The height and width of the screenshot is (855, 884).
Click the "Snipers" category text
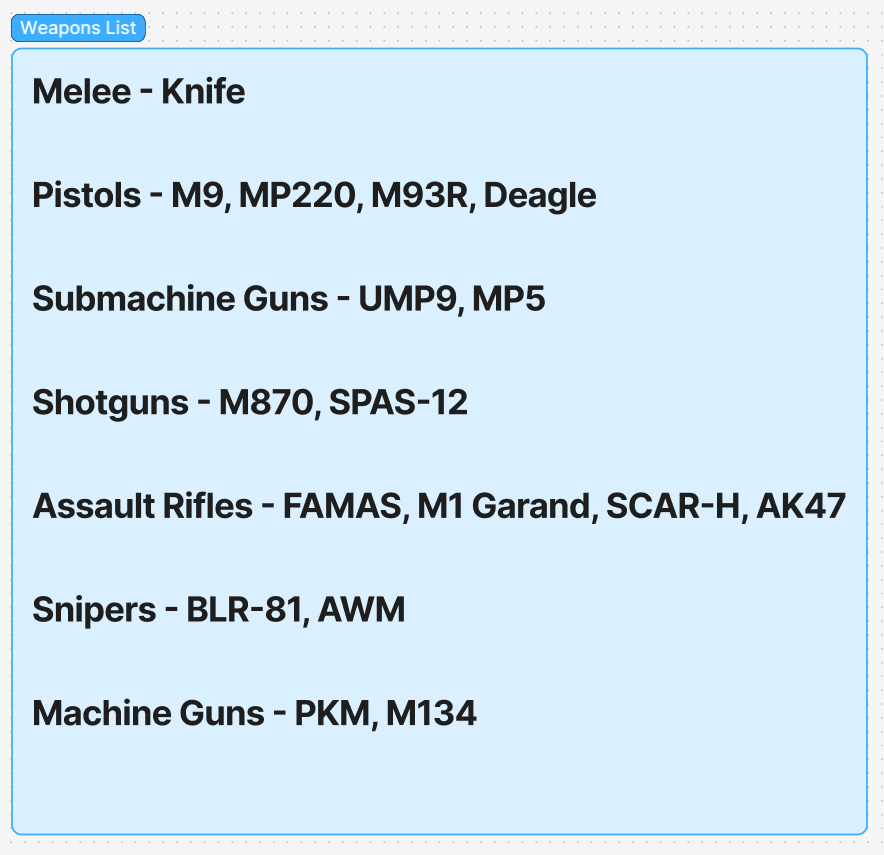[96, 609]
